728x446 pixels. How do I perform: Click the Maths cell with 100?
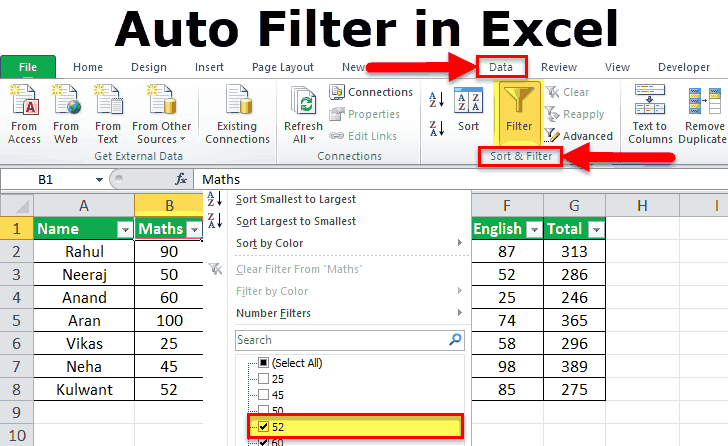point(169,320)
